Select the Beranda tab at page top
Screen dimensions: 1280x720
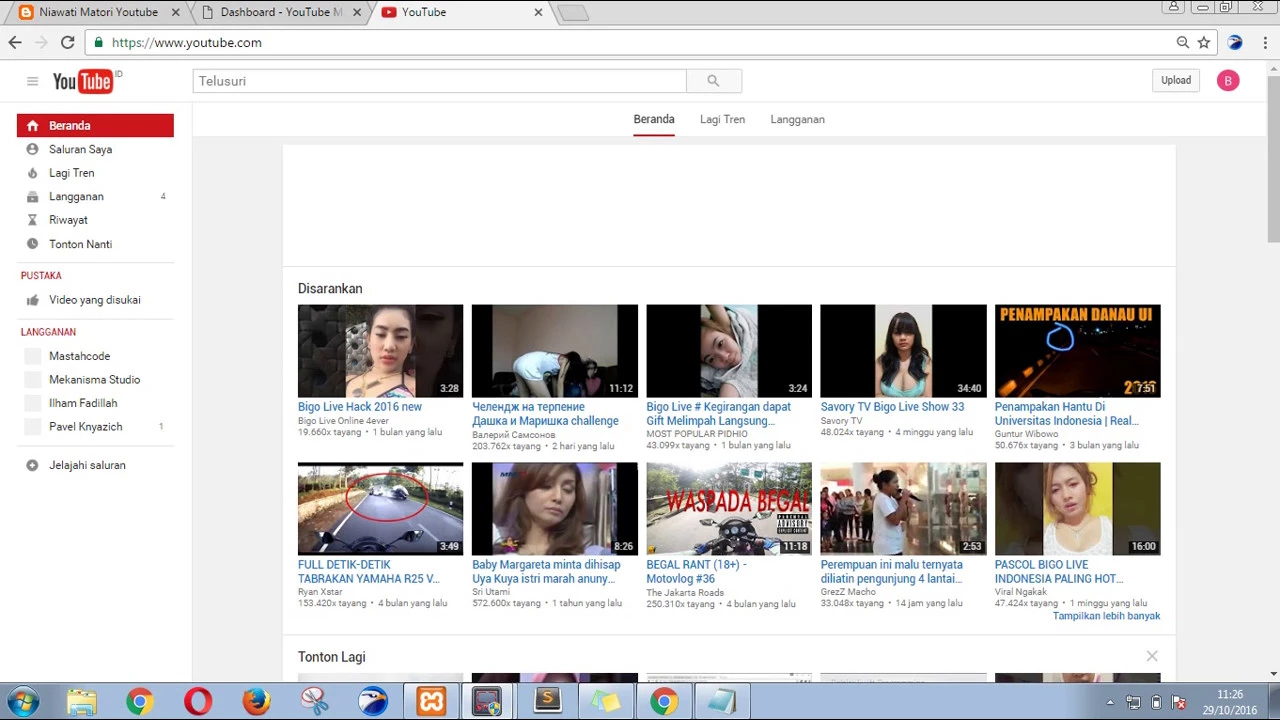(x=654, y=119)
